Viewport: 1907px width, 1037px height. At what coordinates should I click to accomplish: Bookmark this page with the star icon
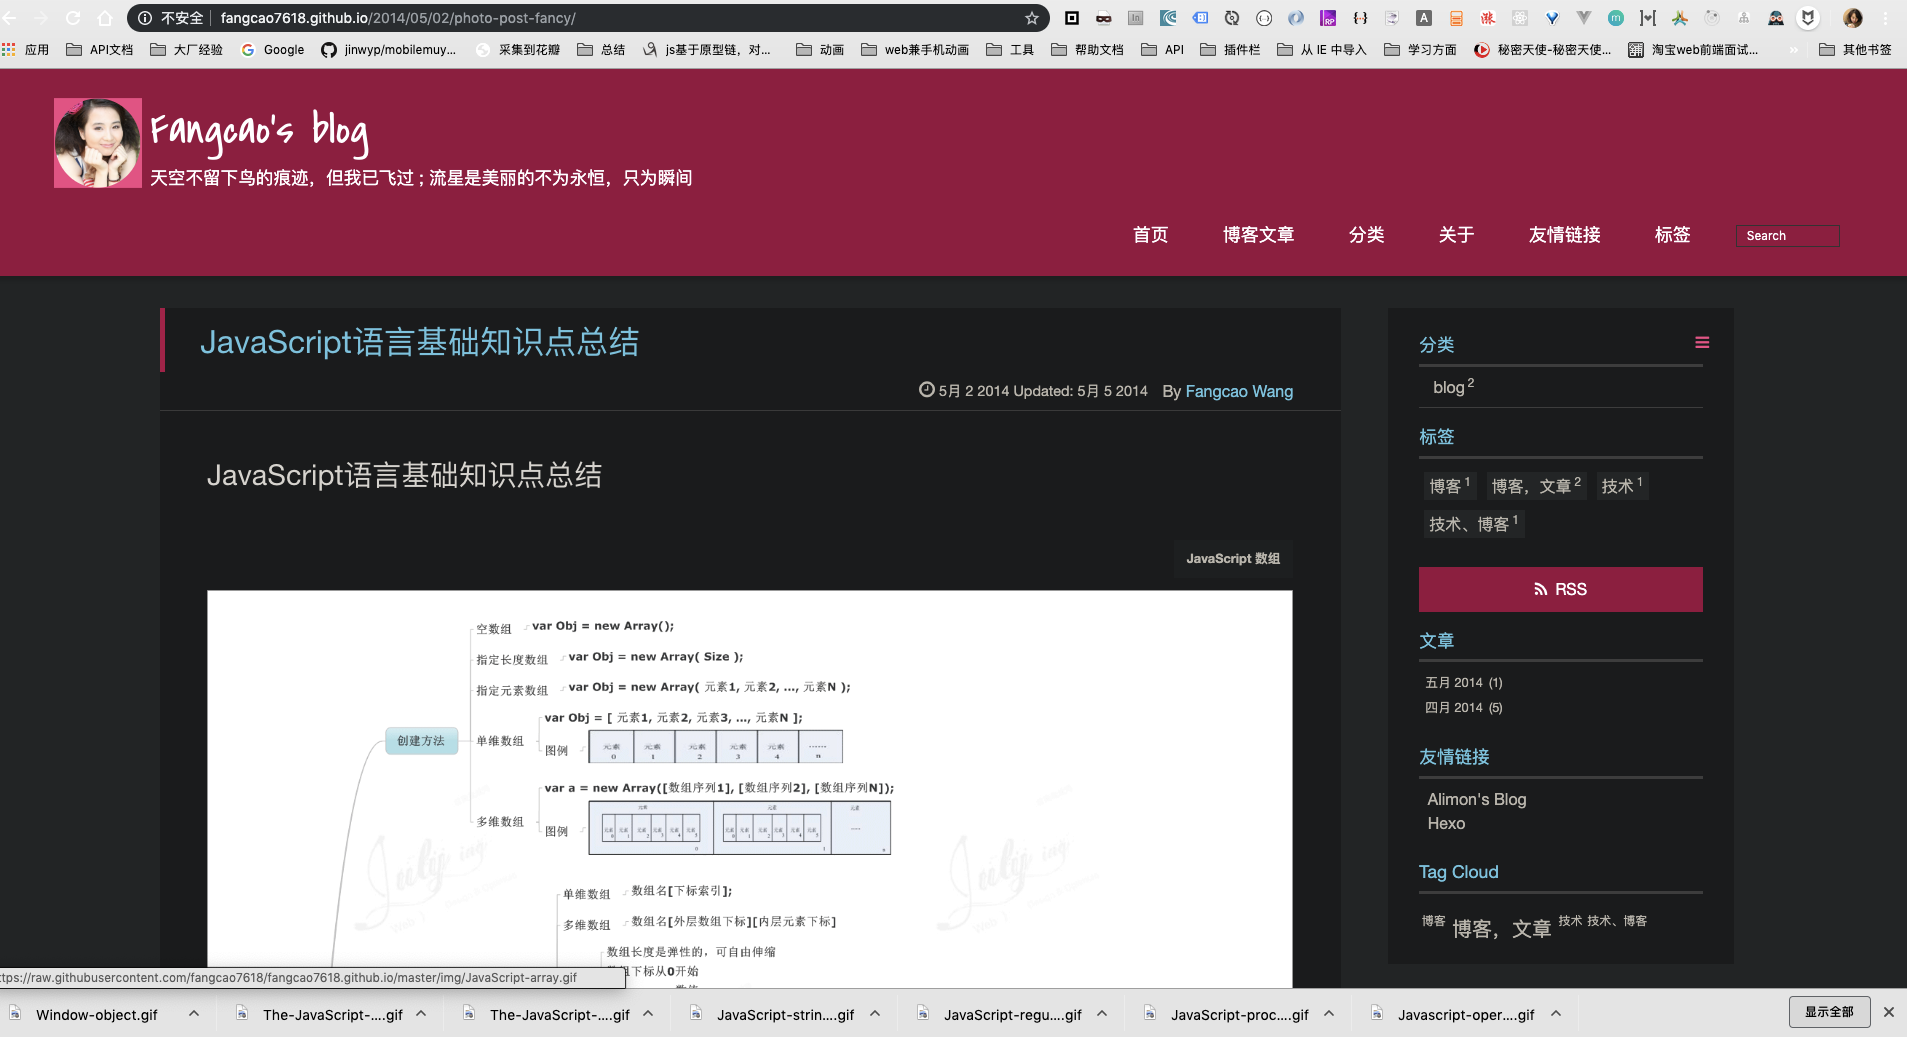click(1032, 18)
